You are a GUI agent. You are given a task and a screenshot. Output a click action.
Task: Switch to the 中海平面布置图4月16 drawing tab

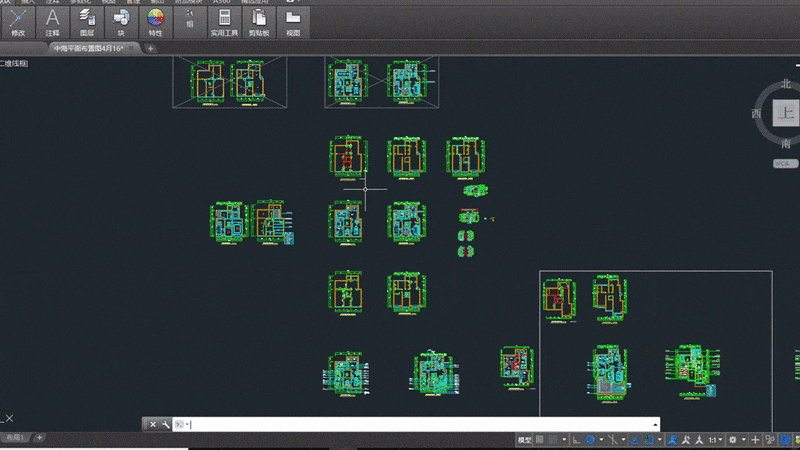(x=88, y=48)
